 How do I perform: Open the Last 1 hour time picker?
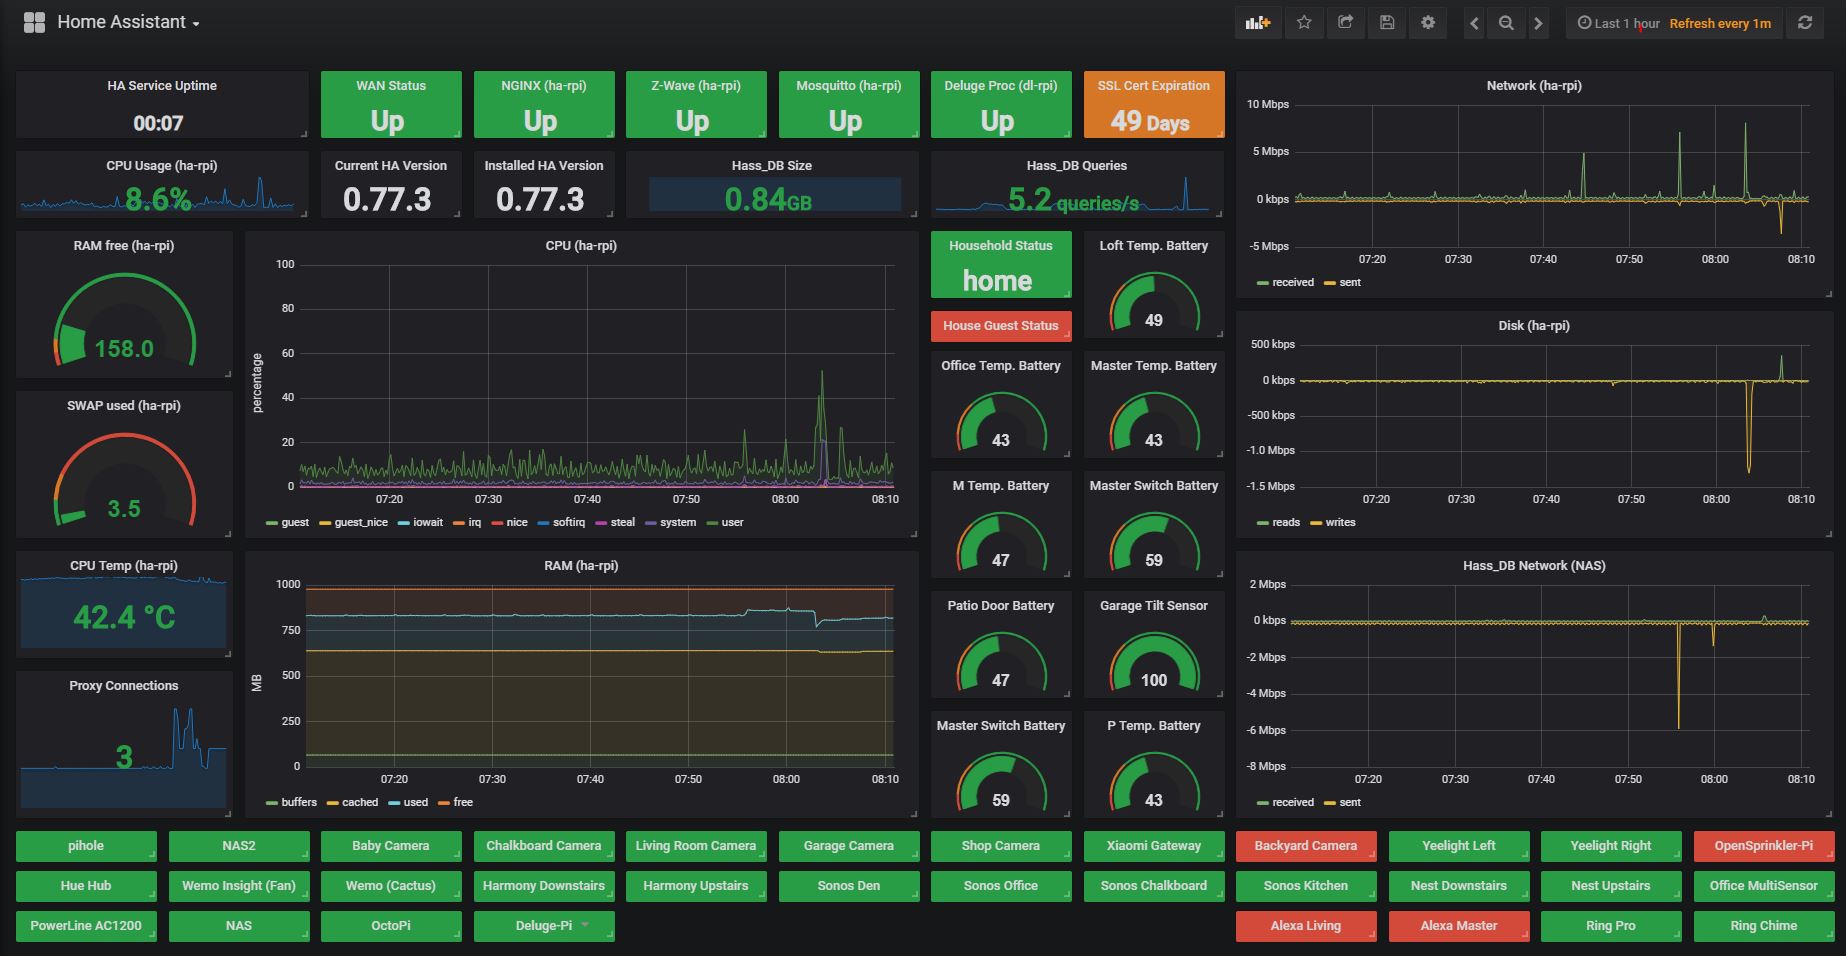pyautogui.click(x=1618, y=23)
